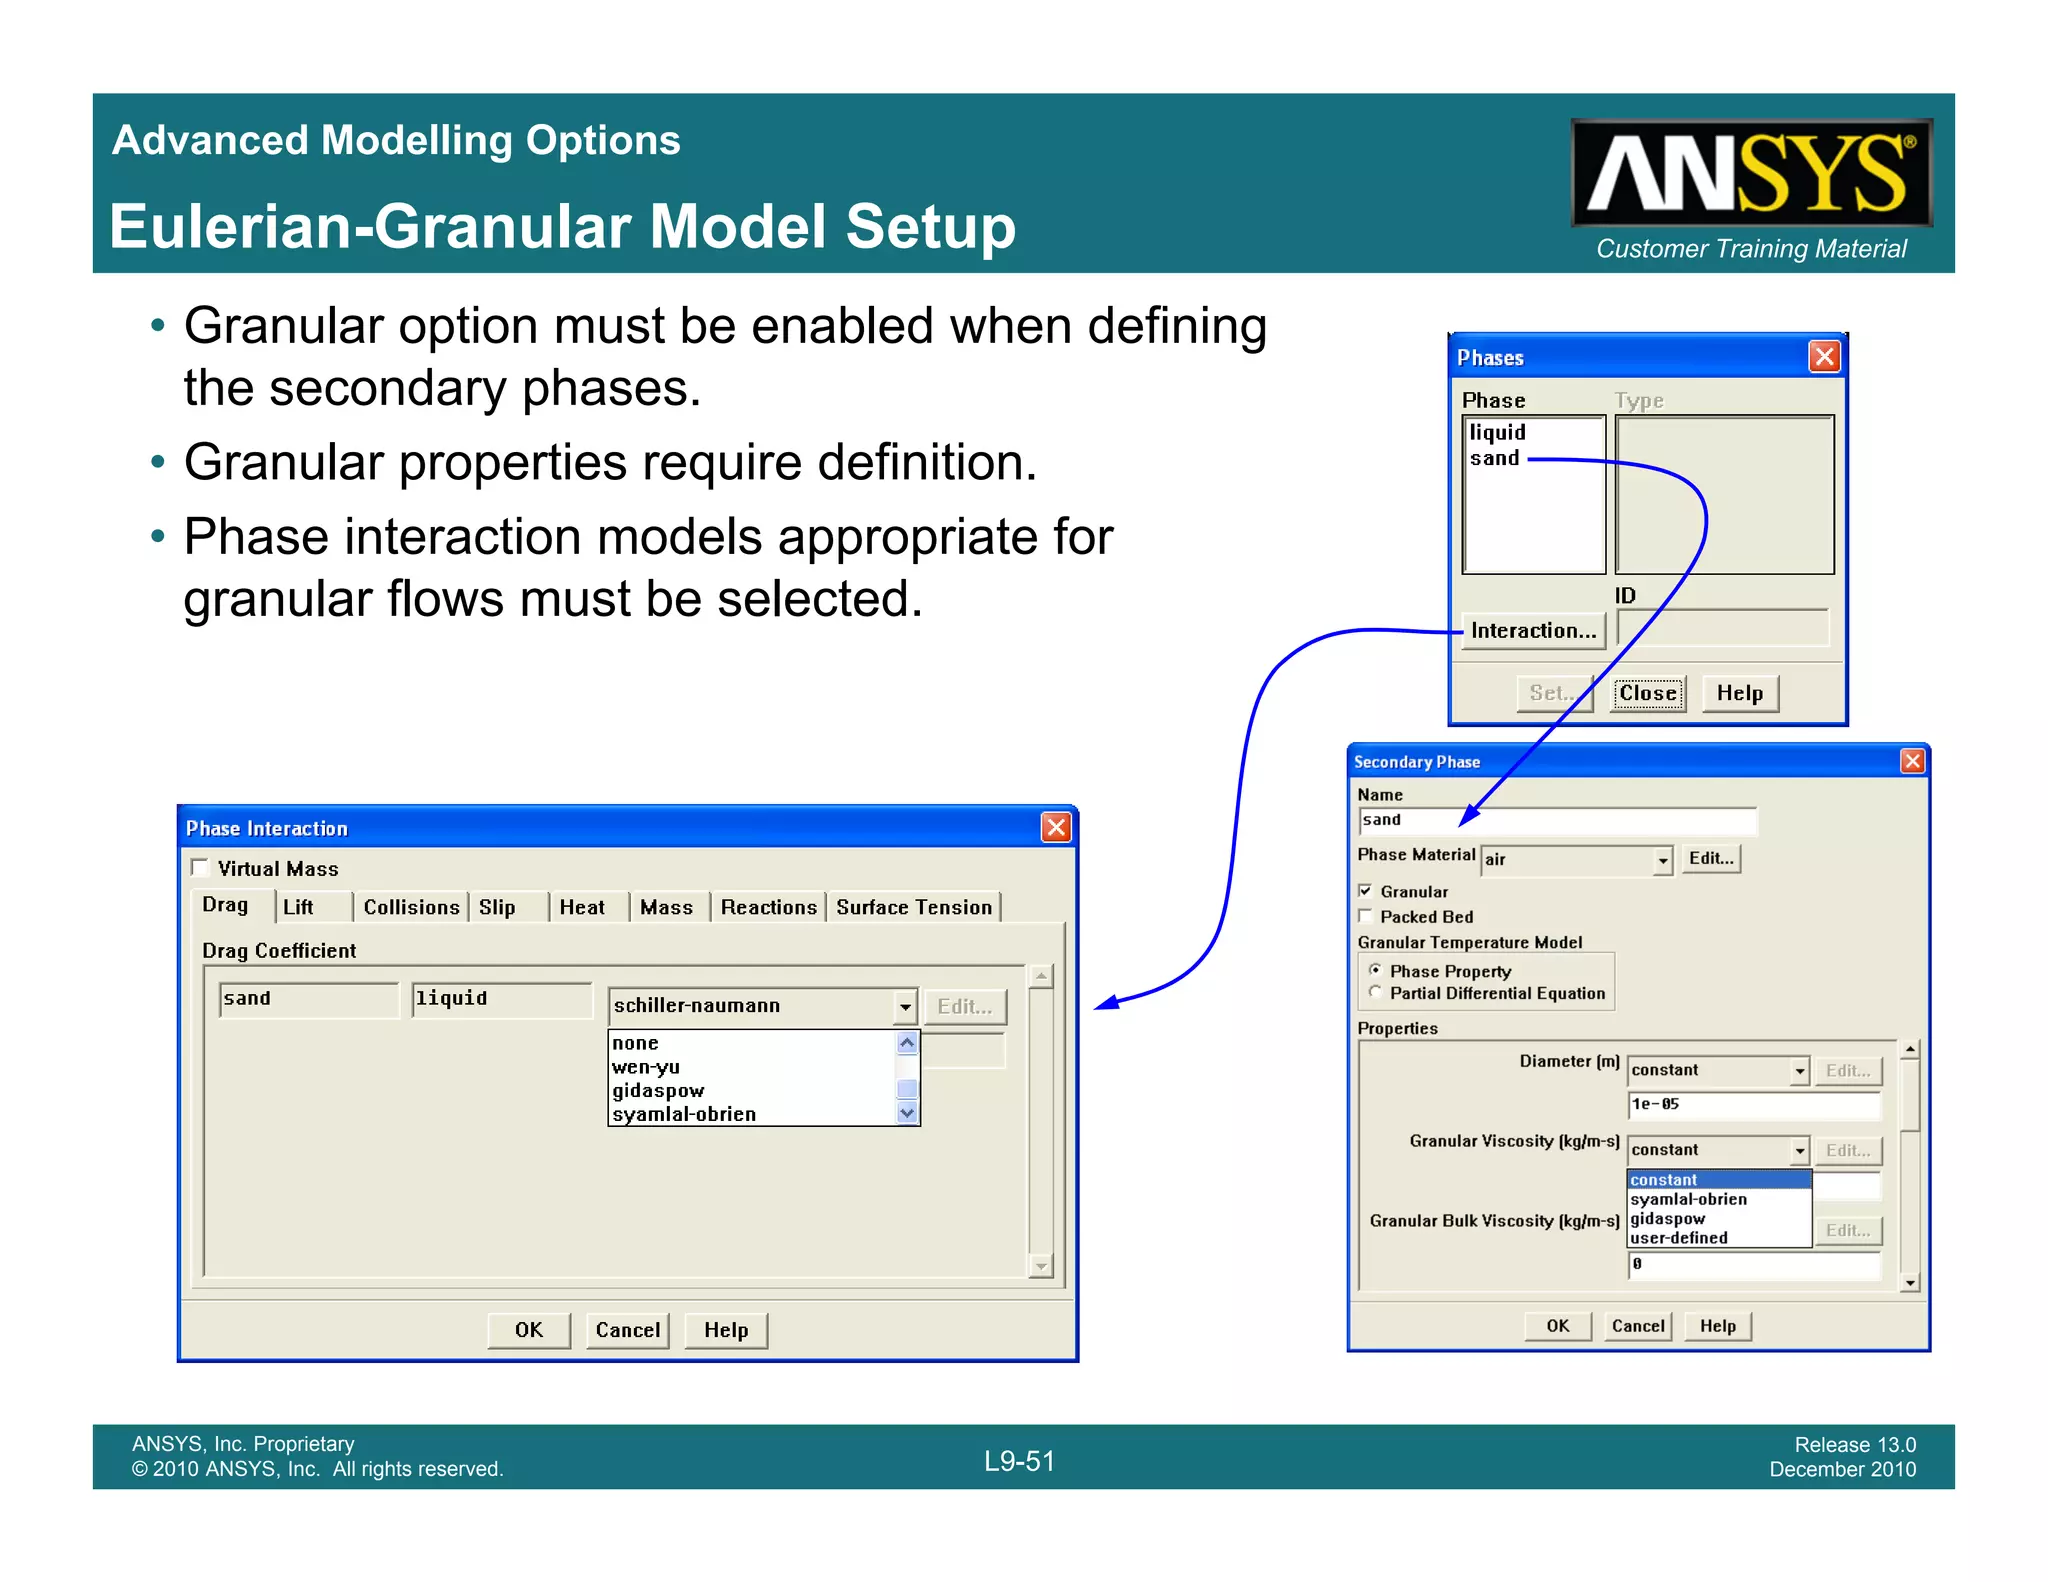The height and width of the screenshot is (1582, 2048).
Task: Click the Set... button in Phases
Action: point(1555,693)
